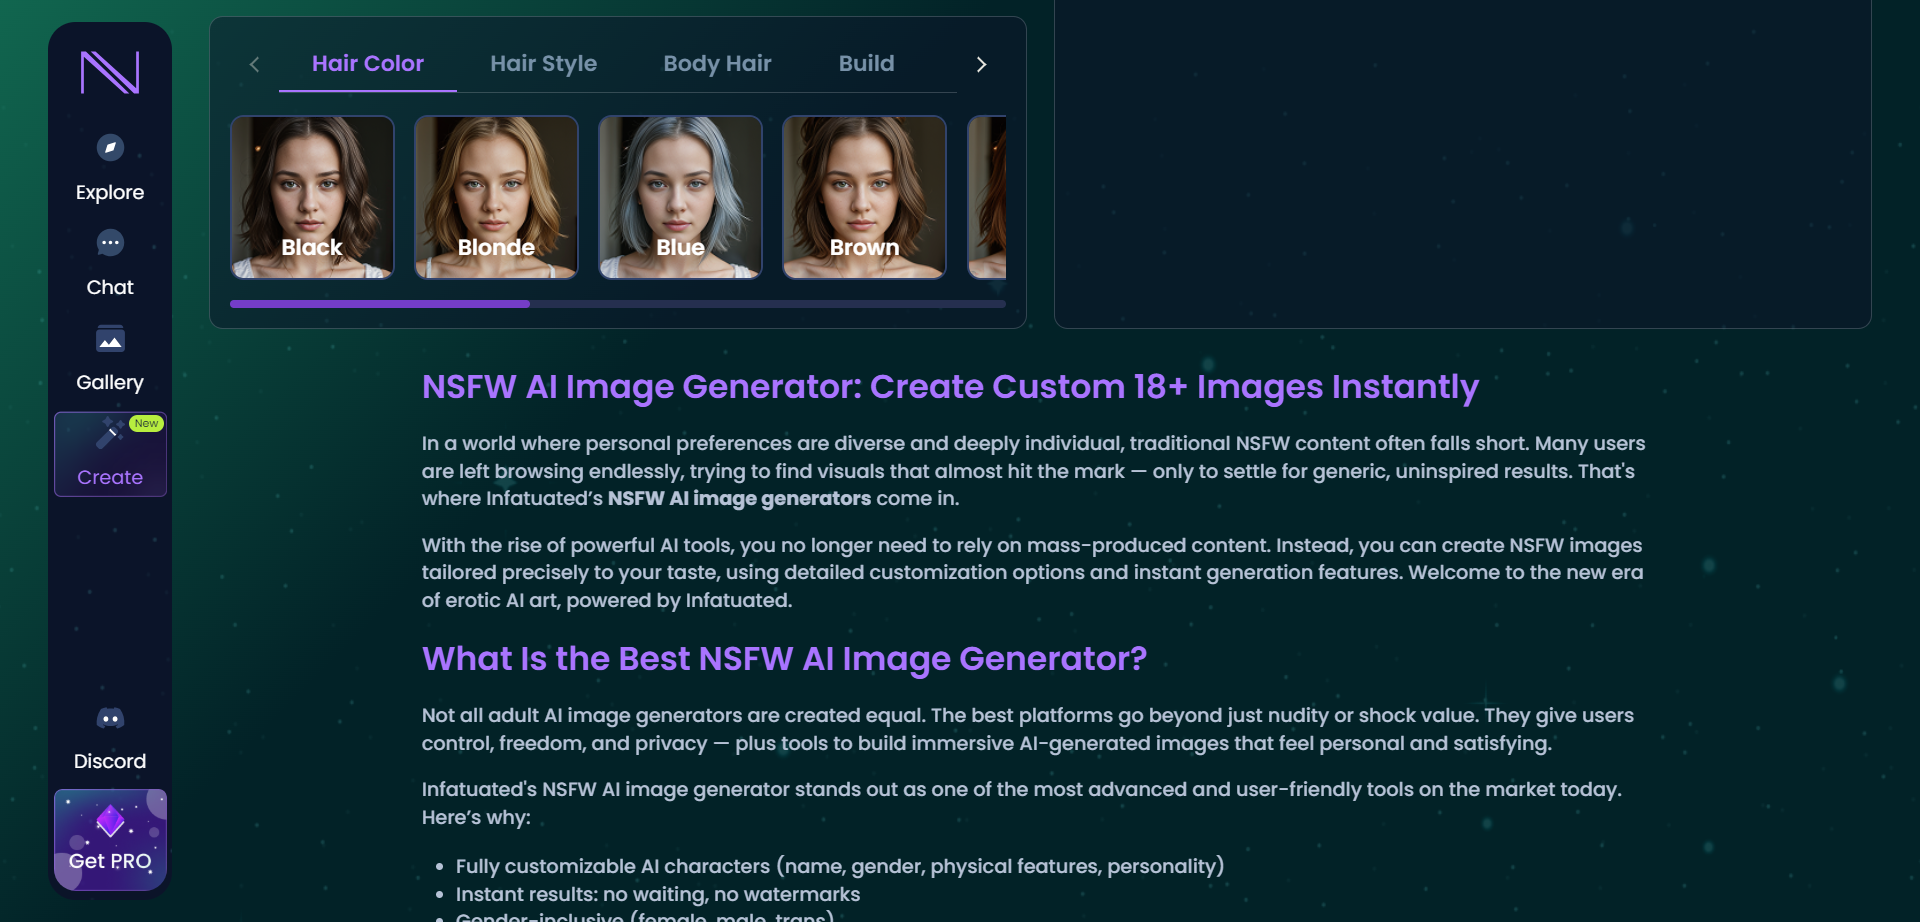Select the Black hair color option
The height and width of the screenshot is (922, 1920).
(x=312, y=196)
